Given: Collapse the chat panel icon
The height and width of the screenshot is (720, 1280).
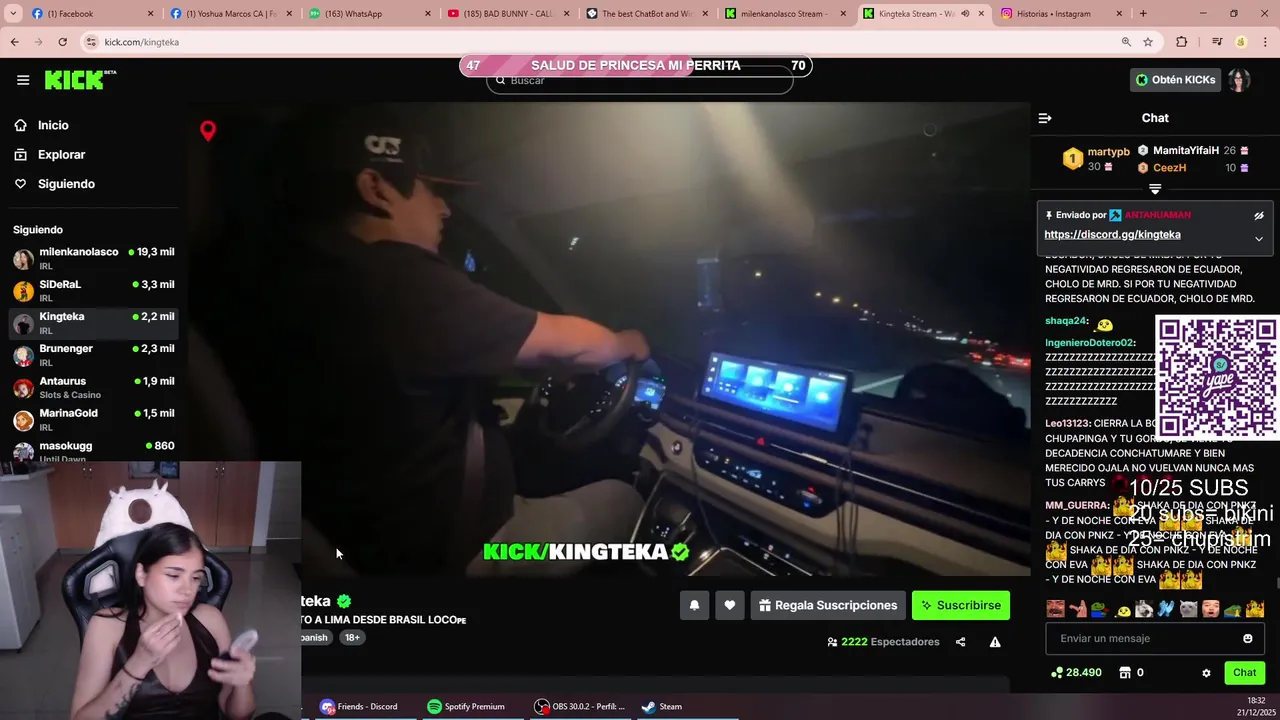Looking at the screenshot, I should 1045,118.
